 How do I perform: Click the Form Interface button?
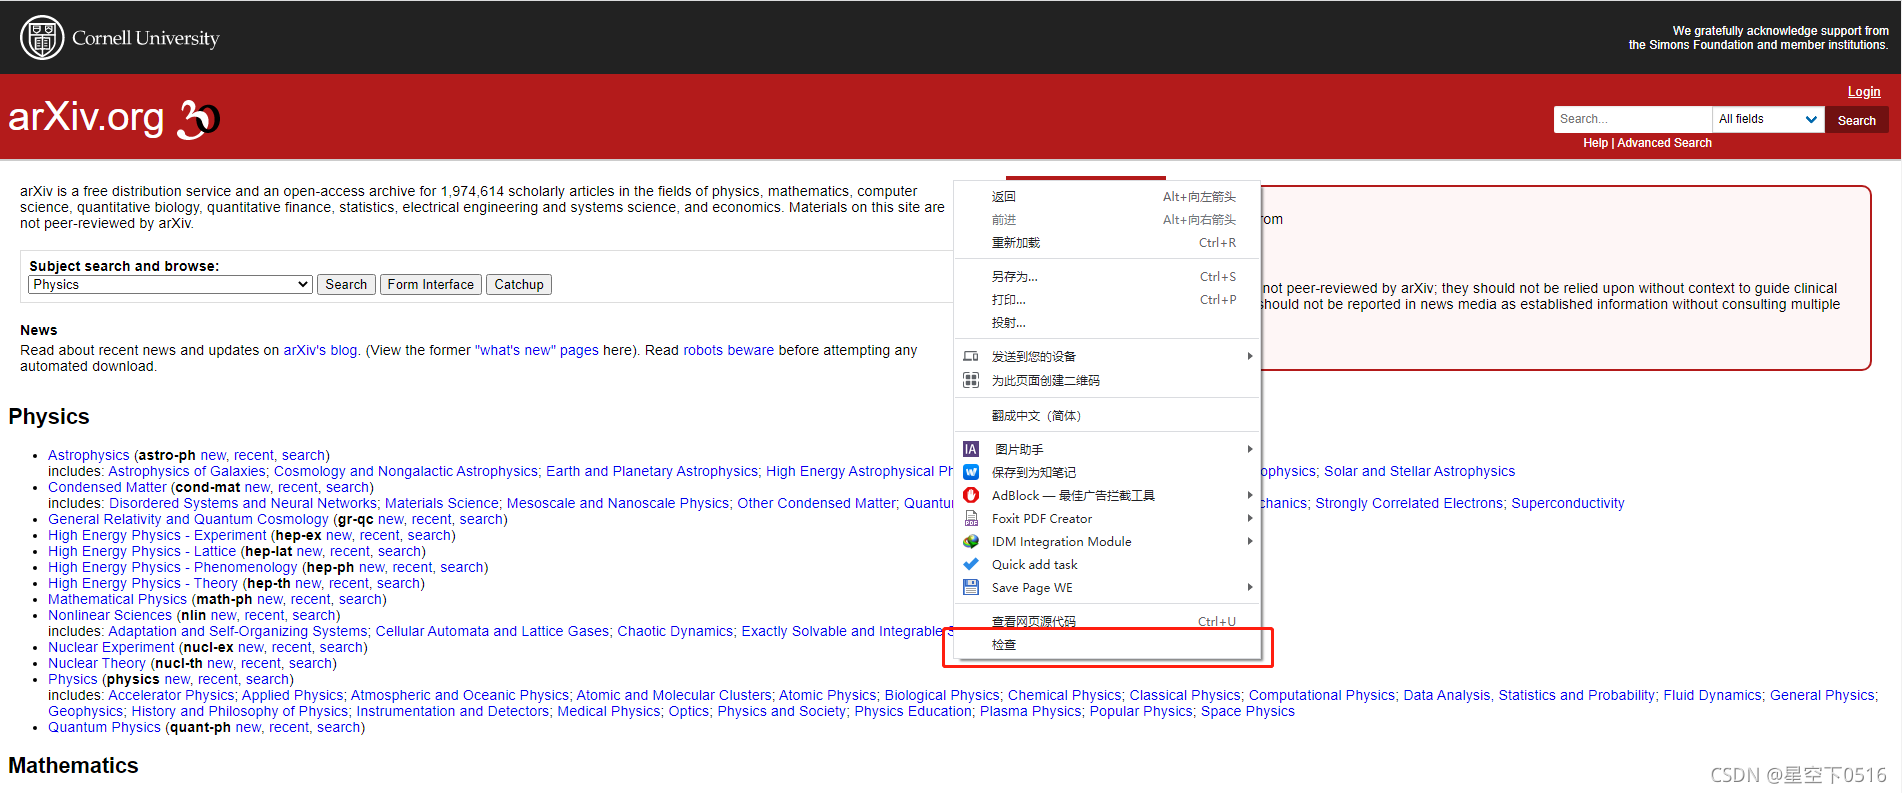(430, 284)
